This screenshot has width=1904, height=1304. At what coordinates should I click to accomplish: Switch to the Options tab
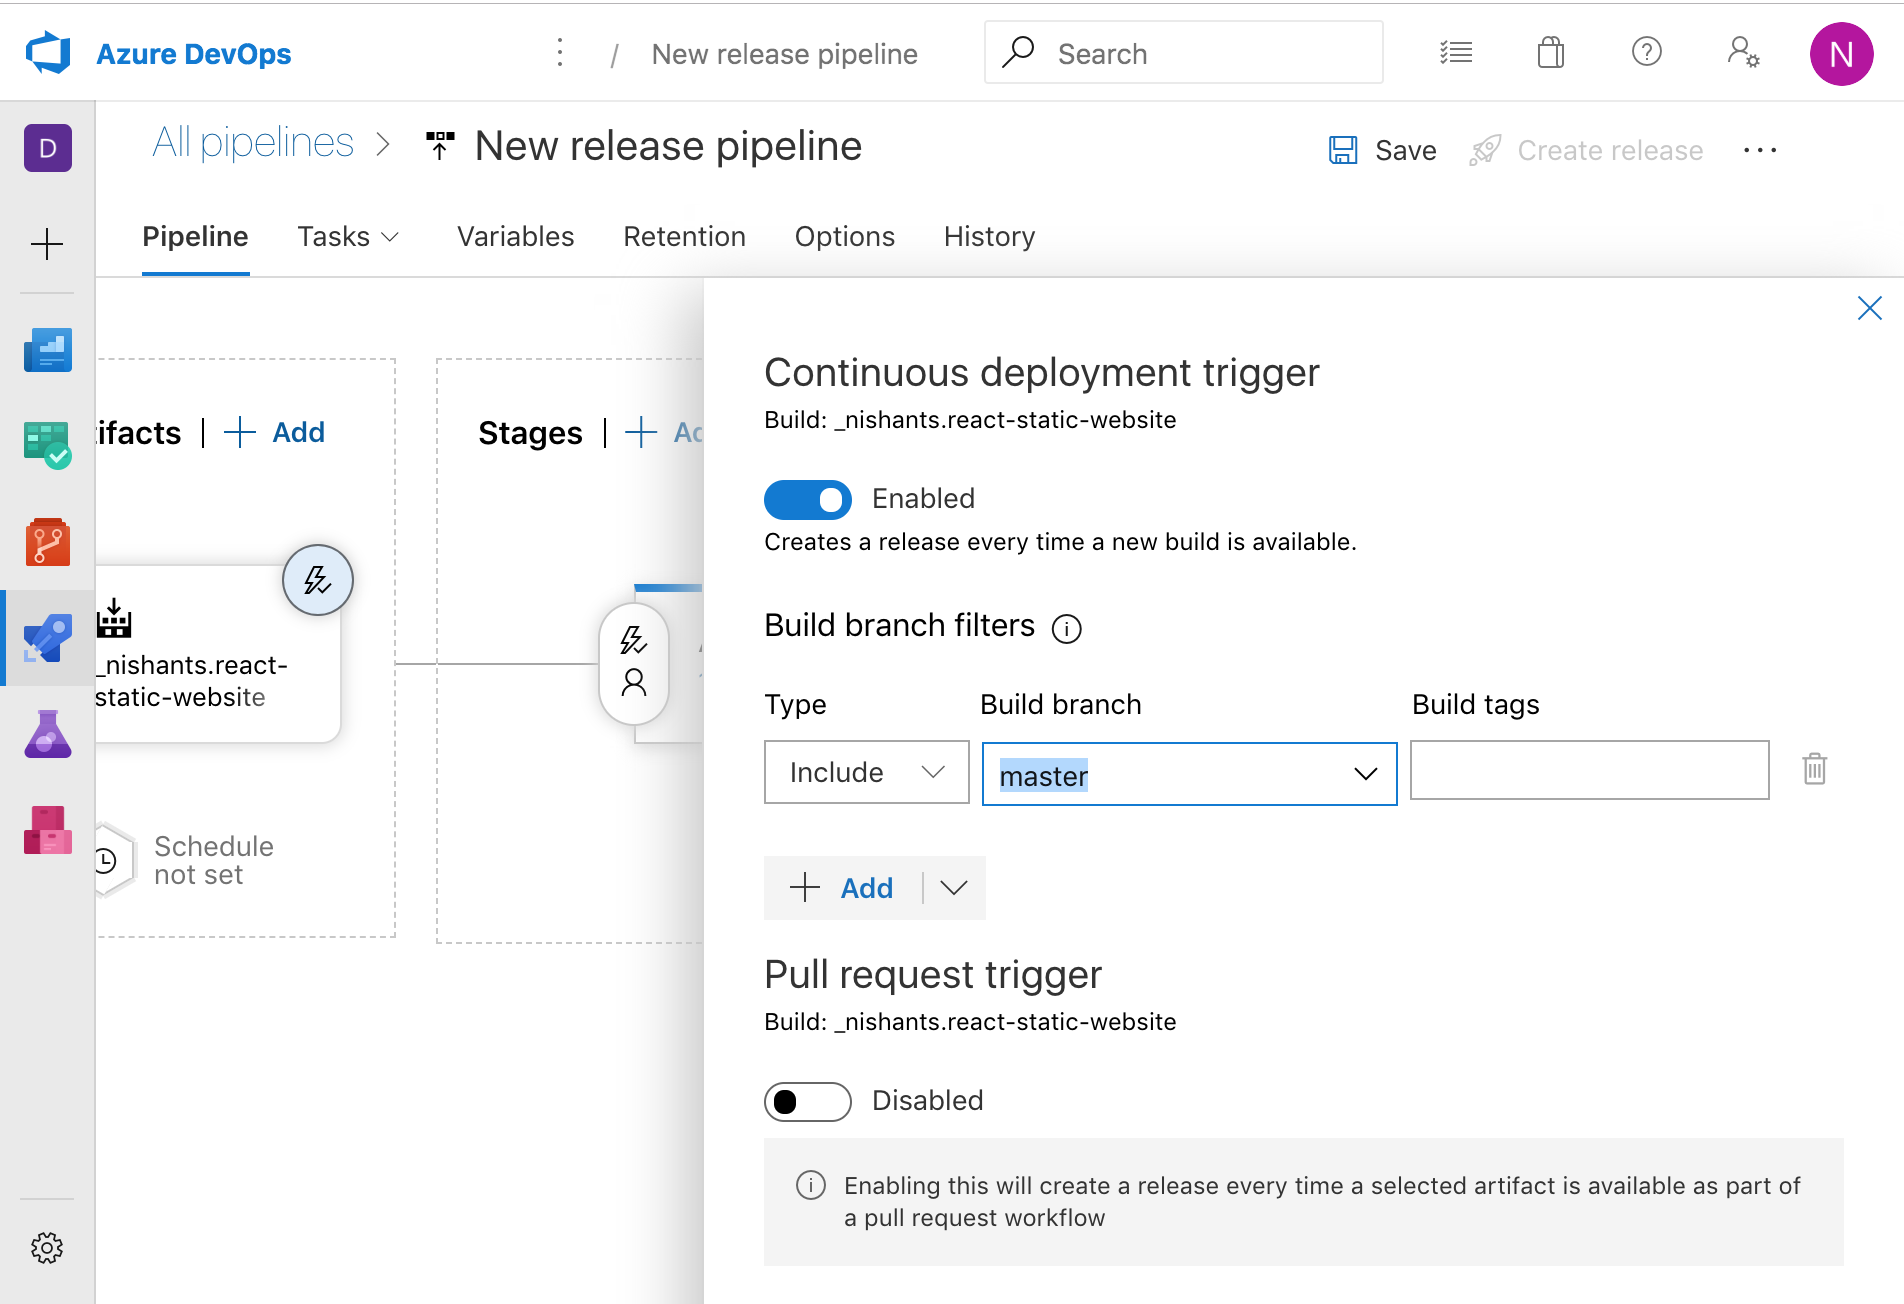(844, 237)
